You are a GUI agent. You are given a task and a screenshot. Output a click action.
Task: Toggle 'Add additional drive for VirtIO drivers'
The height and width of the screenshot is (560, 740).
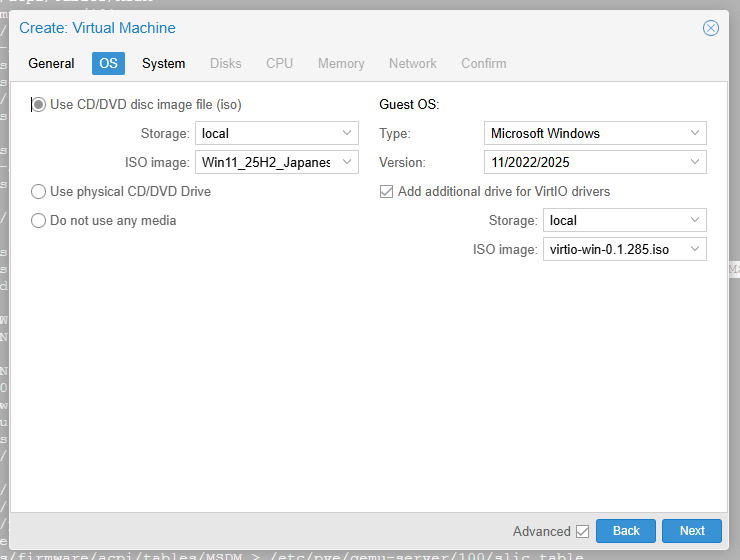coord(386,191)
